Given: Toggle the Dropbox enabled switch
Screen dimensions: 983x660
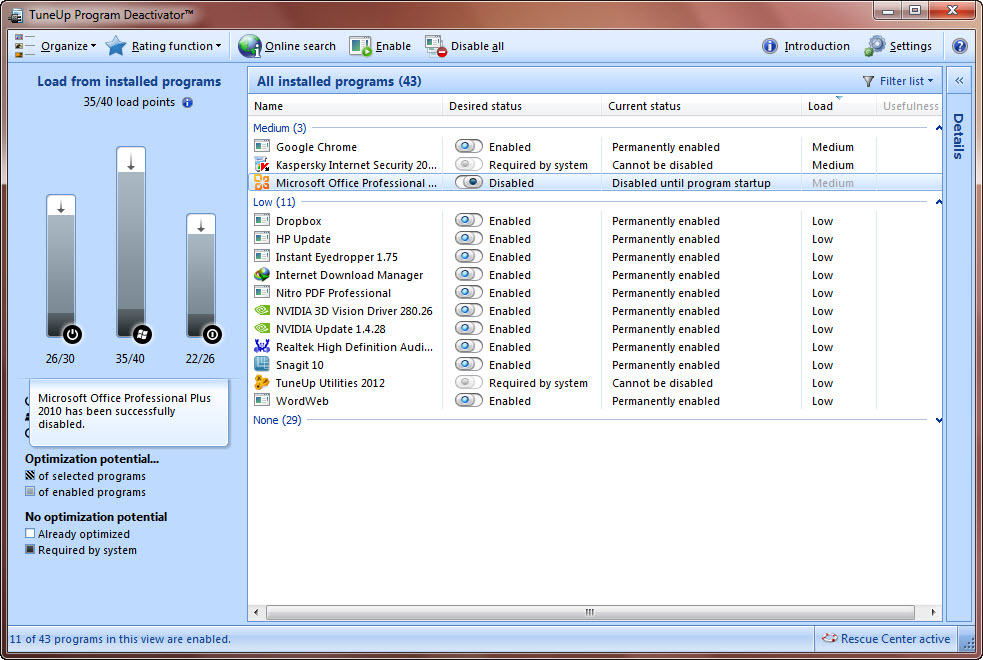Looking at the screenshot, I should tap(468, 221).
